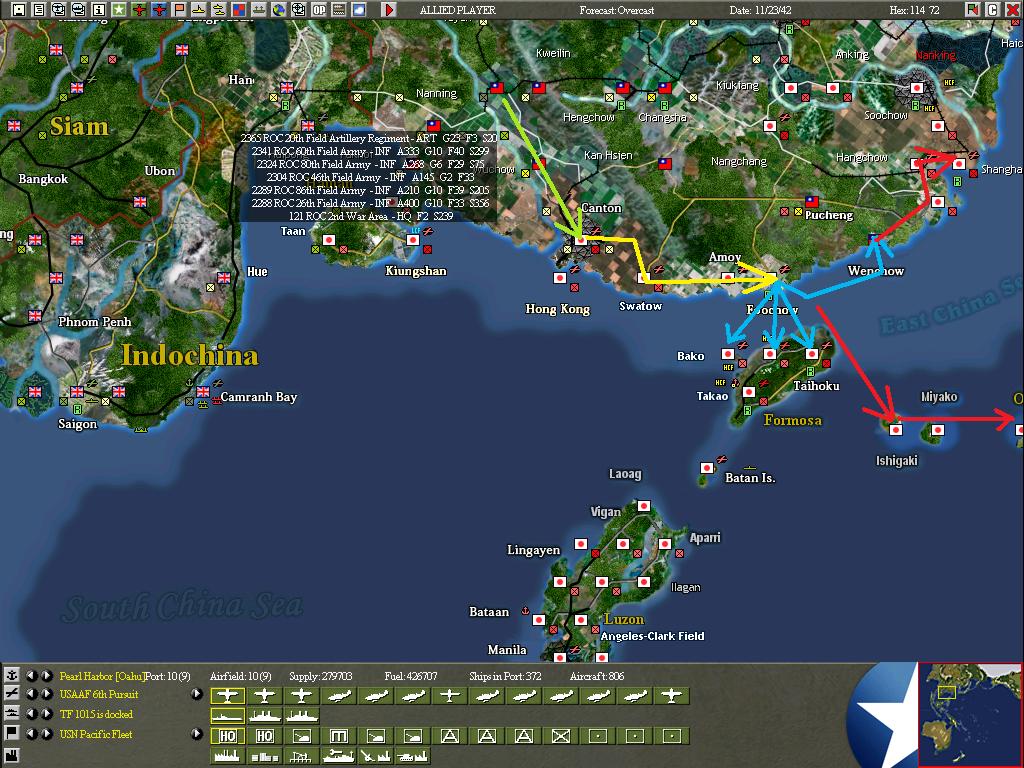Viewport: 1024px width, 768px height.
Task: Select the first highlighted ship in task force row
Action: 227,716
